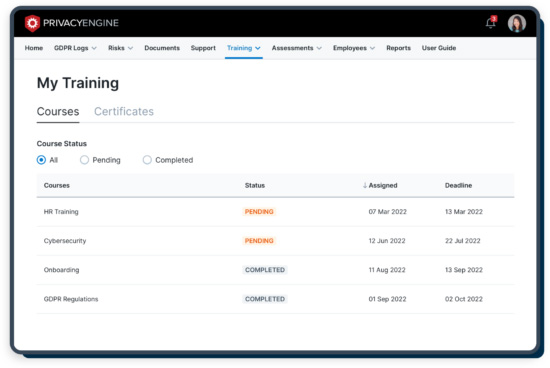Open the User Guide menu item
This screenshot has height=368, width=550.
[x=439, y=48]
